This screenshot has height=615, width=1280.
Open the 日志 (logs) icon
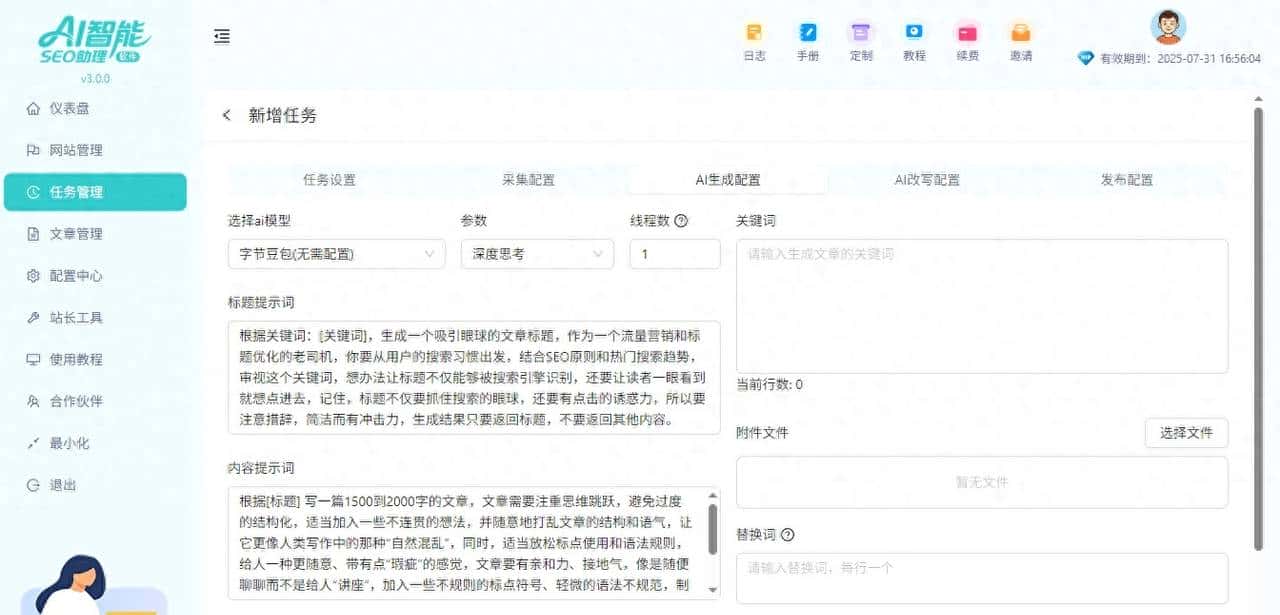click(x=754, y=33)
